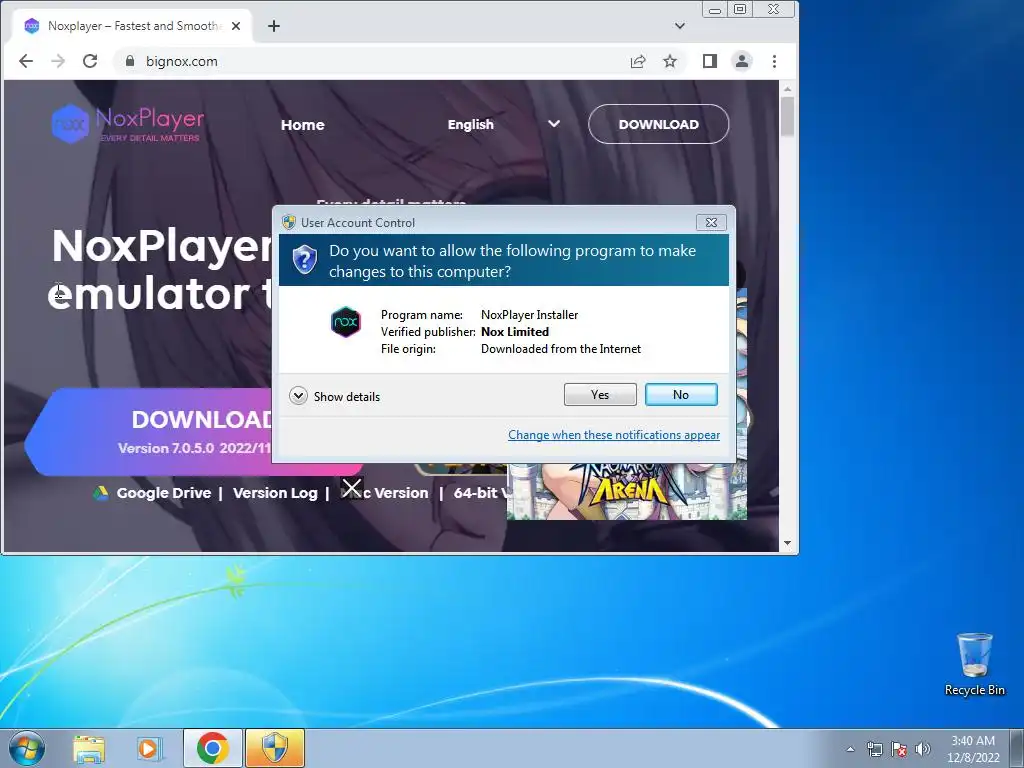The image size is (1024, 768).
Task: Click outlined DOWNLOAD button in site header
Action: (658, 124)
